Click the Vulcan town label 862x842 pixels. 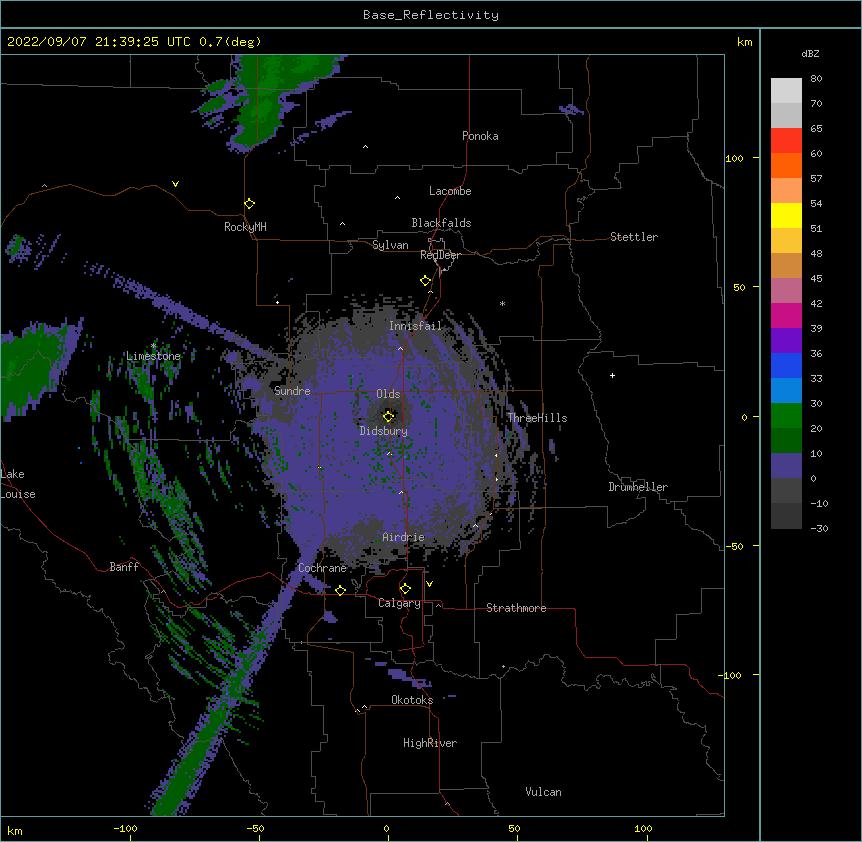tap(543, 792)
